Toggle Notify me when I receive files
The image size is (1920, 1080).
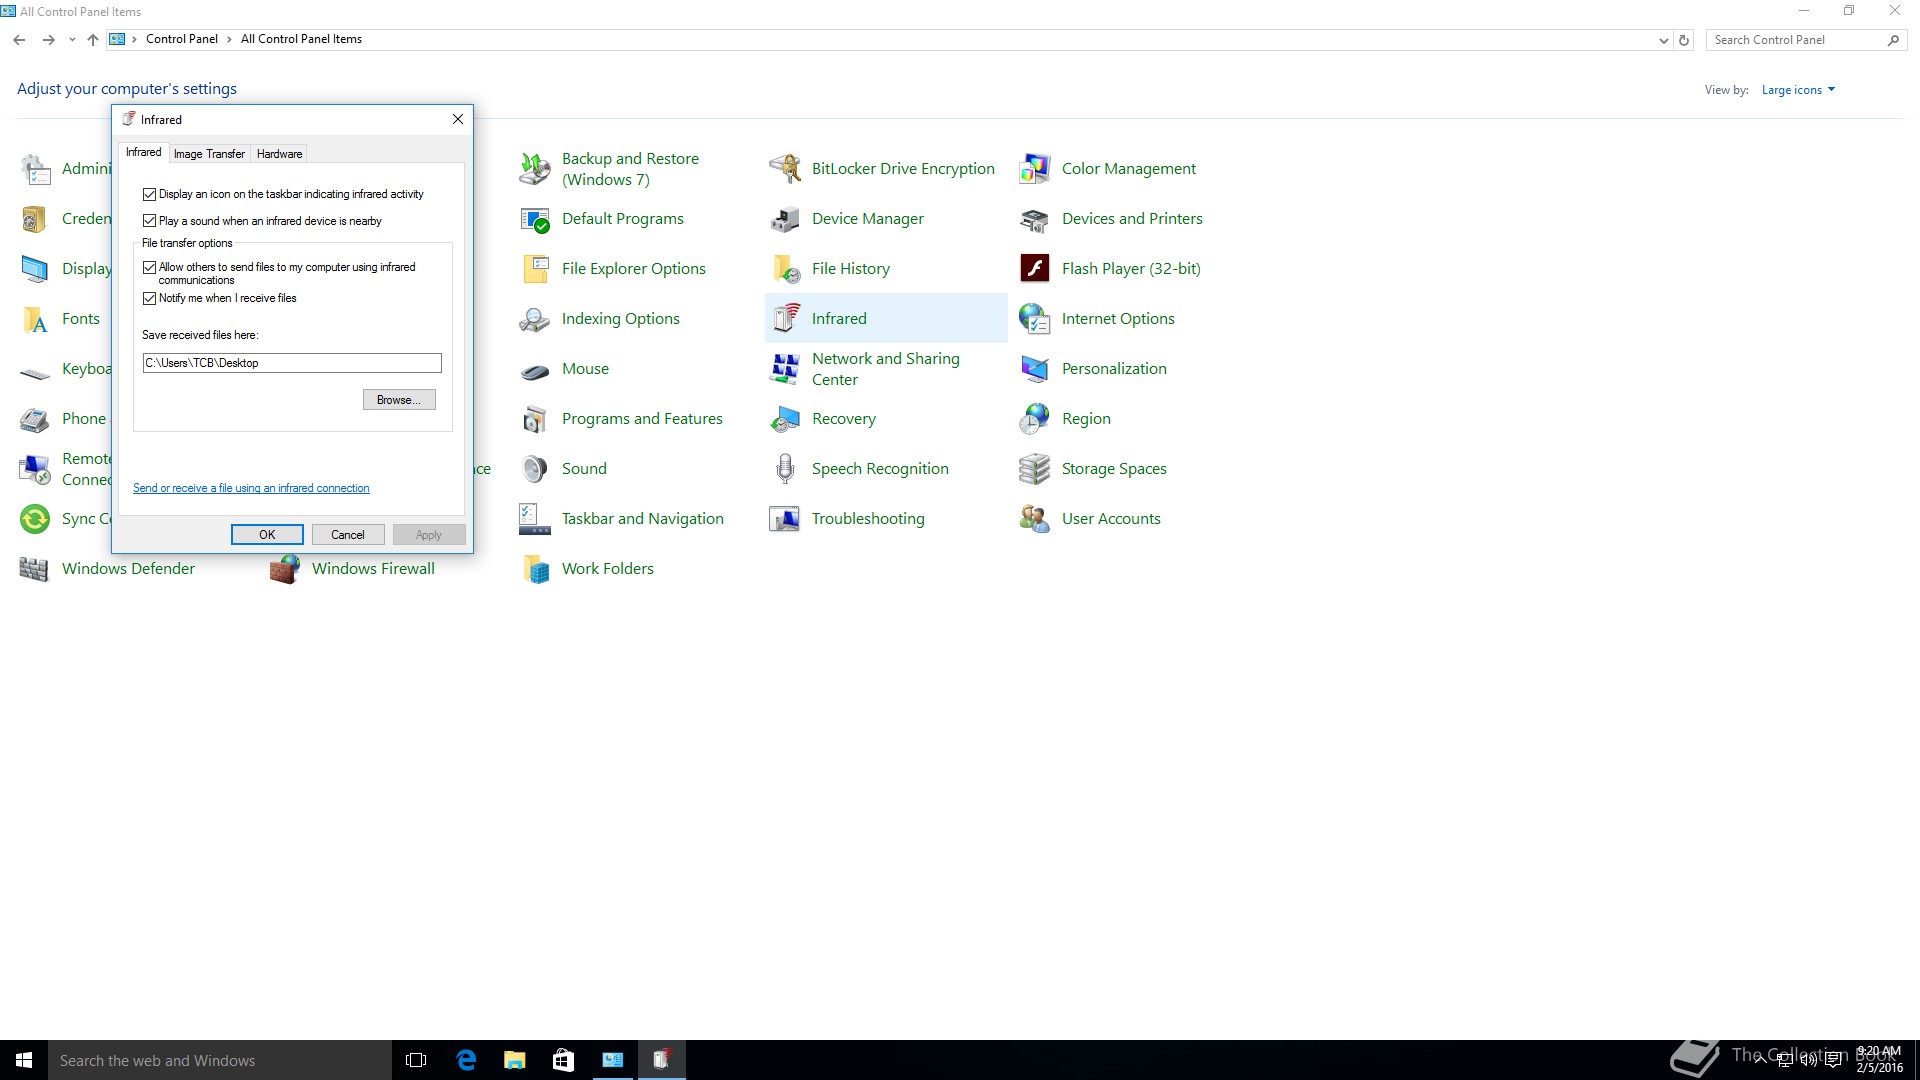coord(149,298)
